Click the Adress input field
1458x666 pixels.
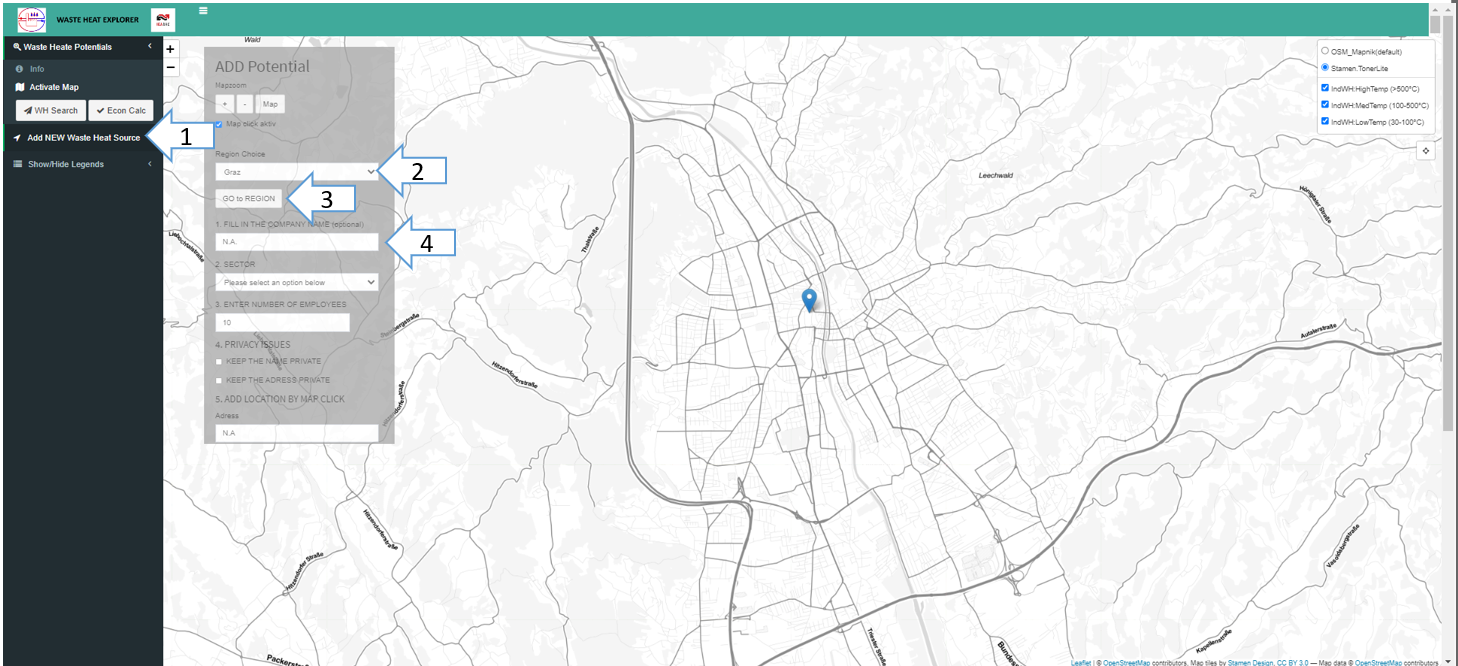coord(297,433)
